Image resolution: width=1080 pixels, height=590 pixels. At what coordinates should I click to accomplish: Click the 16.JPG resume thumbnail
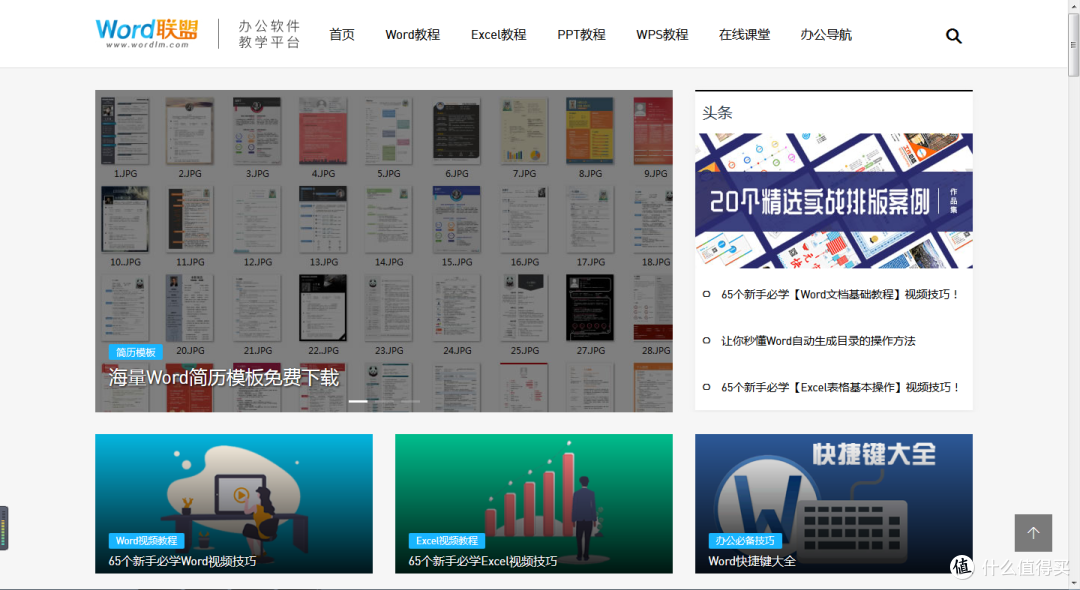click(523, 219)
